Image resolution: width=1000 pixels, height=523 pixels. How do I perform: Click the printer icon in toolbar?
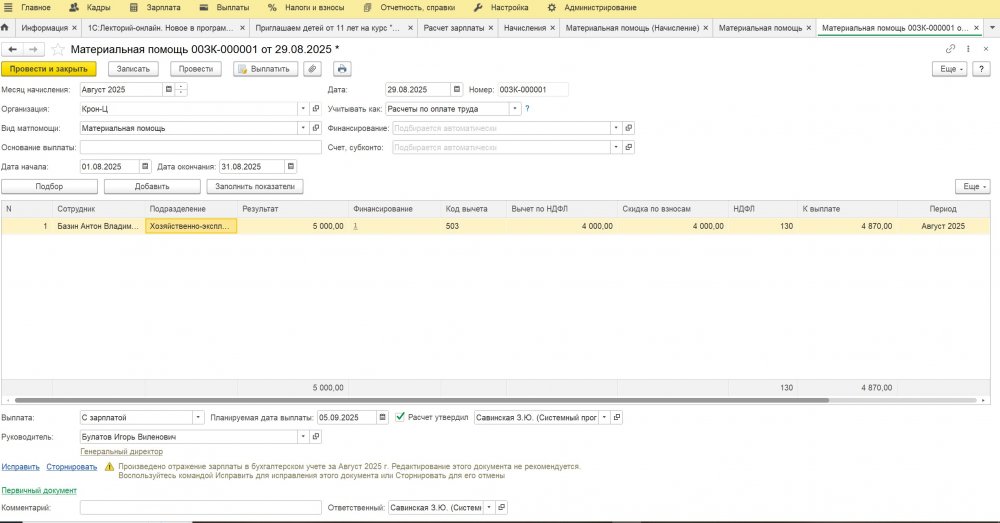click(x=342, y=69)
